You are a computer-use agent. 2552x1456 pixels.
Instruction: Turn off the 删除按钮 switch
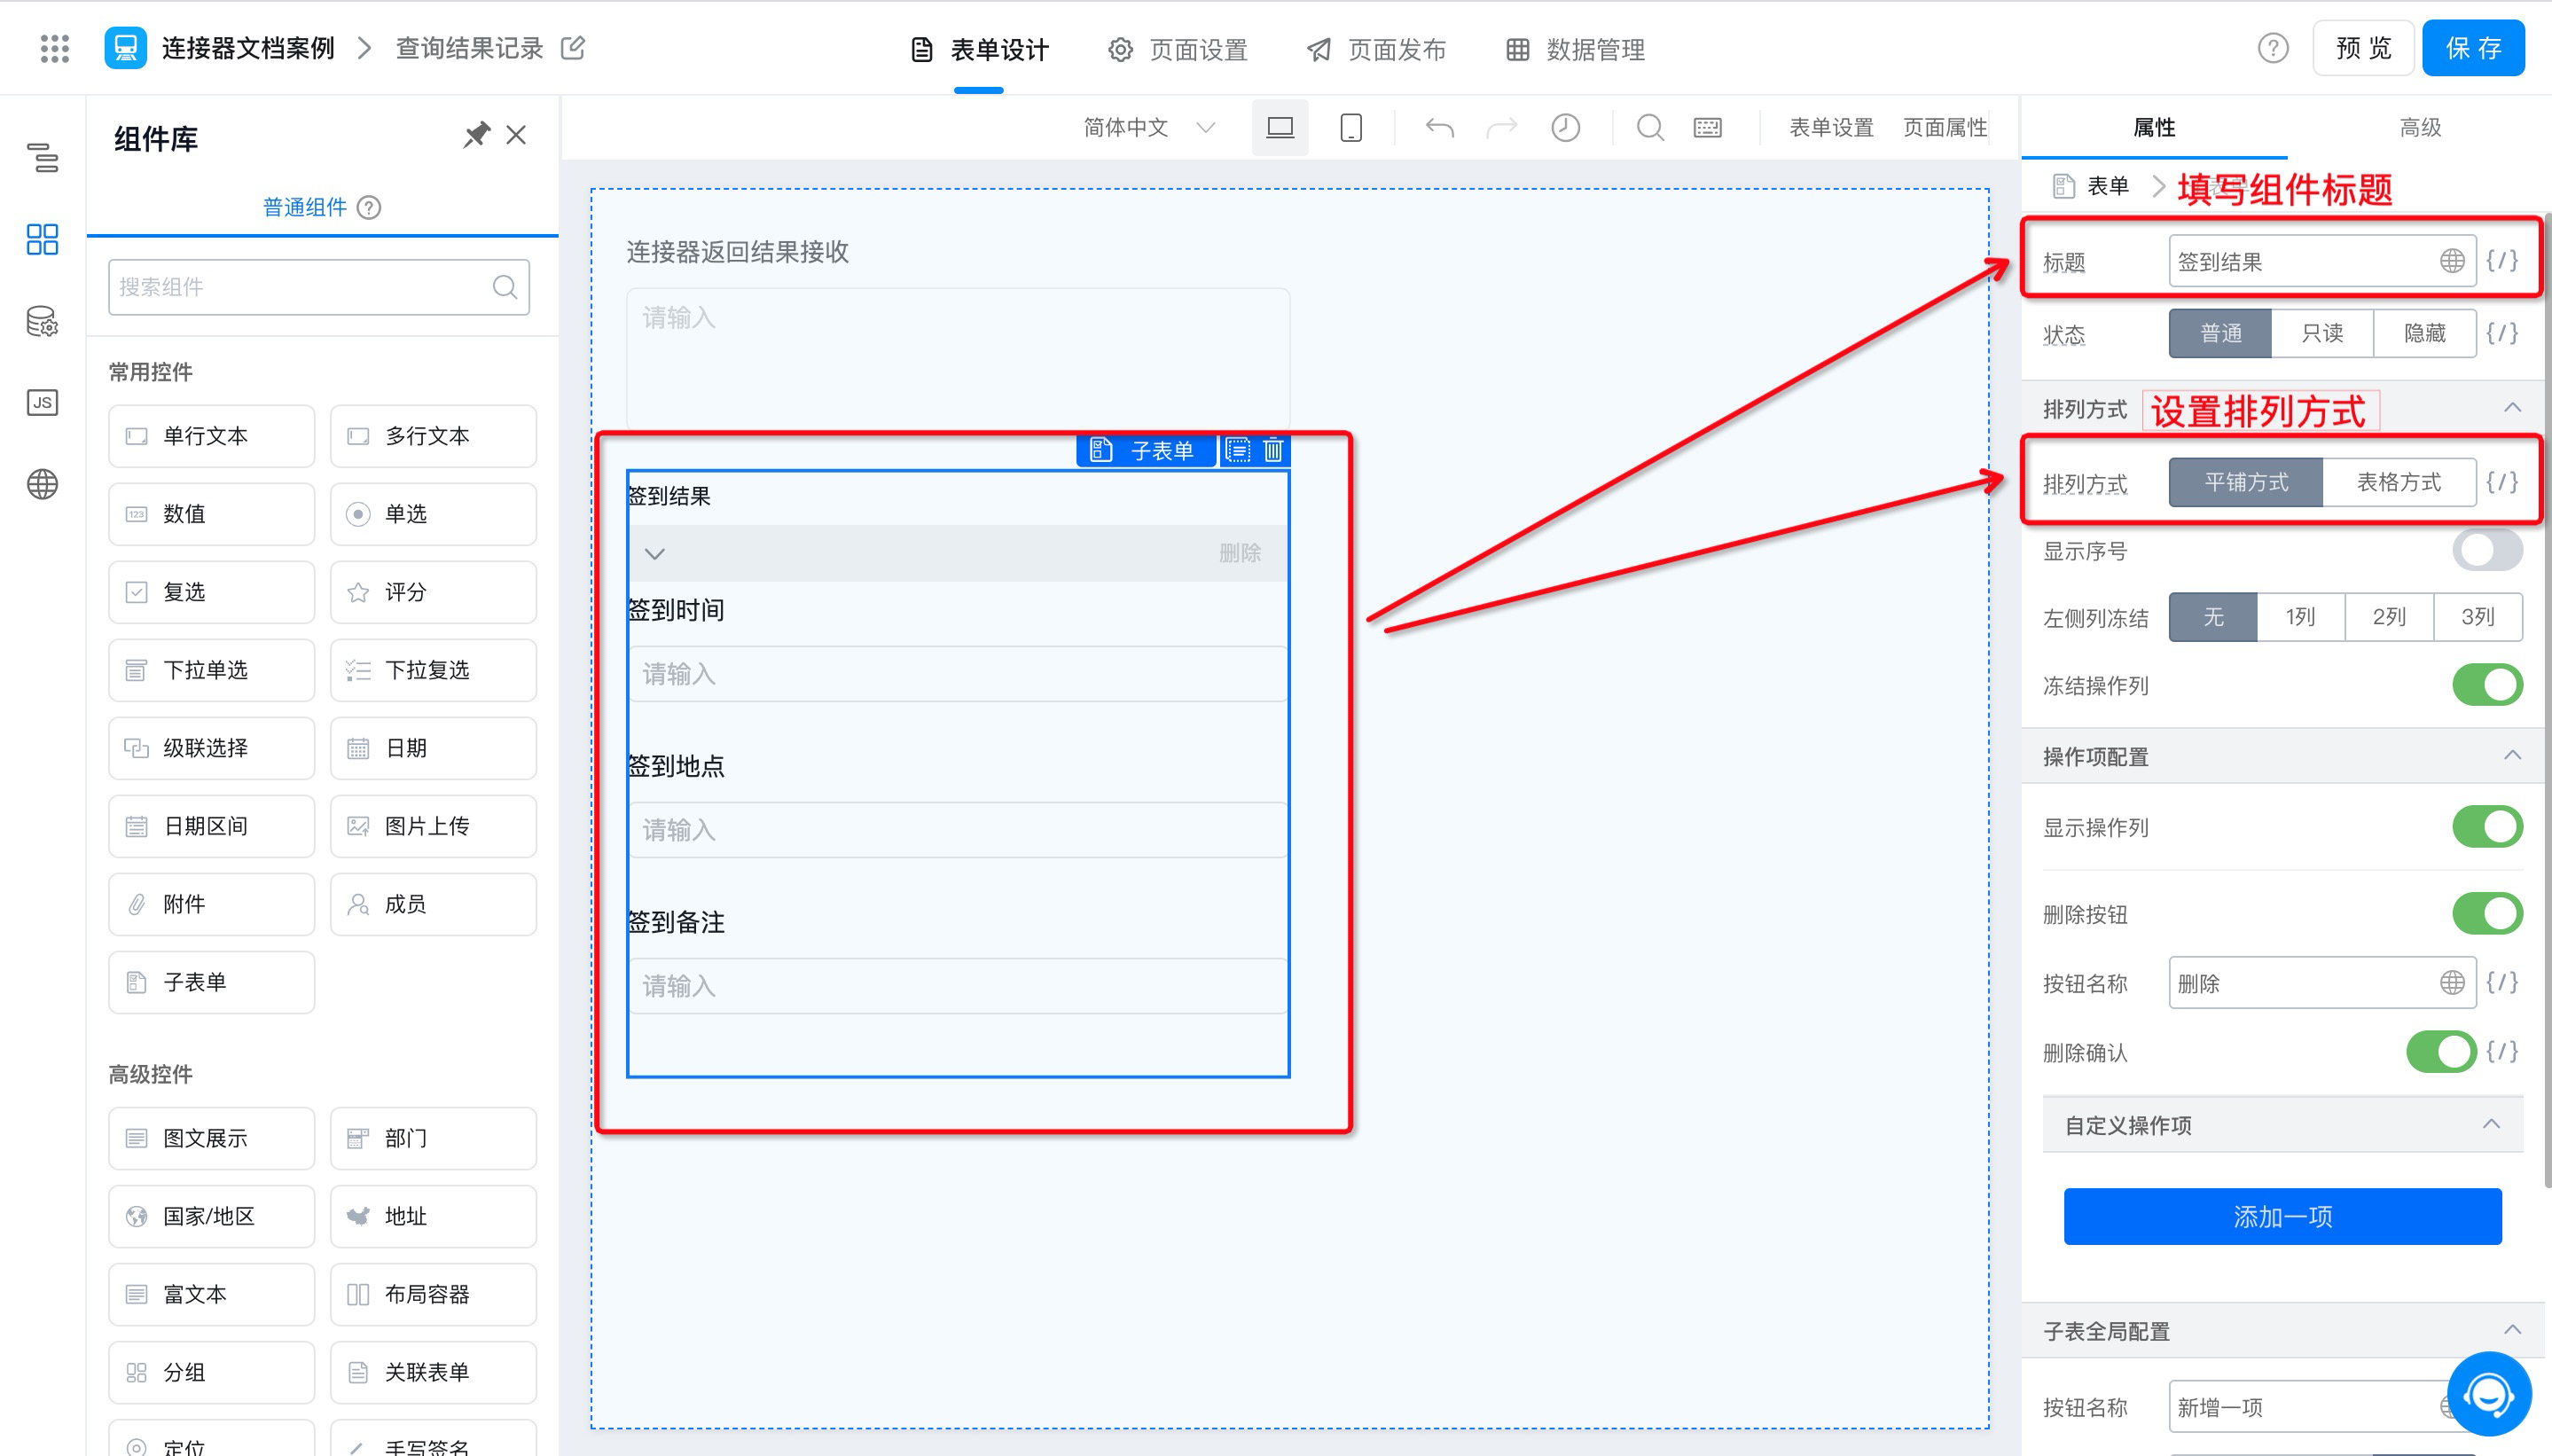coord(2486,913)
